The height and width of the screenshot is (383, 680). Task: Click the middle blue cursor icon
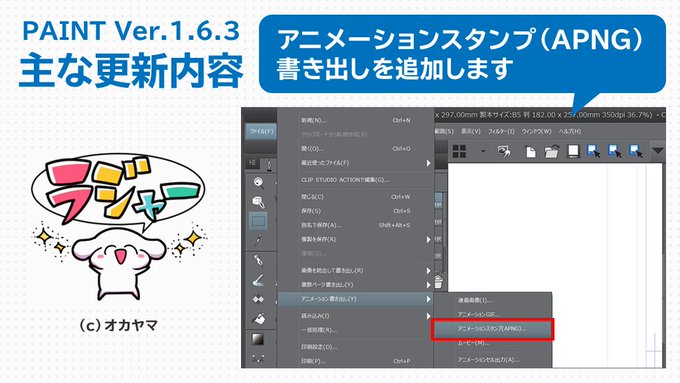pyautogui.click(x=615, y=151)
